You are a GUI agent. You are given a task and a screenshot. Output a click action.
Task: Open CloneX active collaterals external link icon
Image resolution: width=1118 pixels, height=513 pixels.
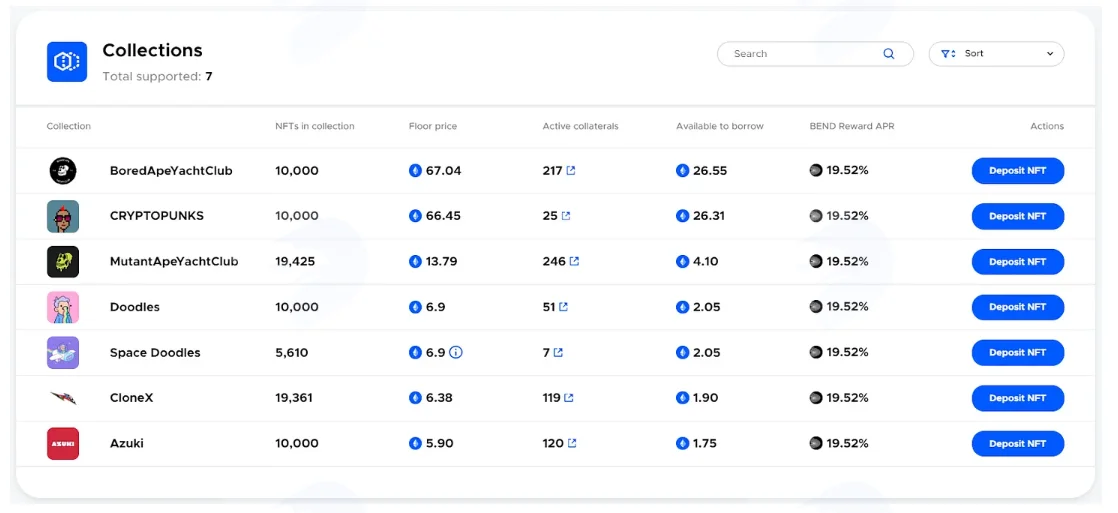(568, 398)
